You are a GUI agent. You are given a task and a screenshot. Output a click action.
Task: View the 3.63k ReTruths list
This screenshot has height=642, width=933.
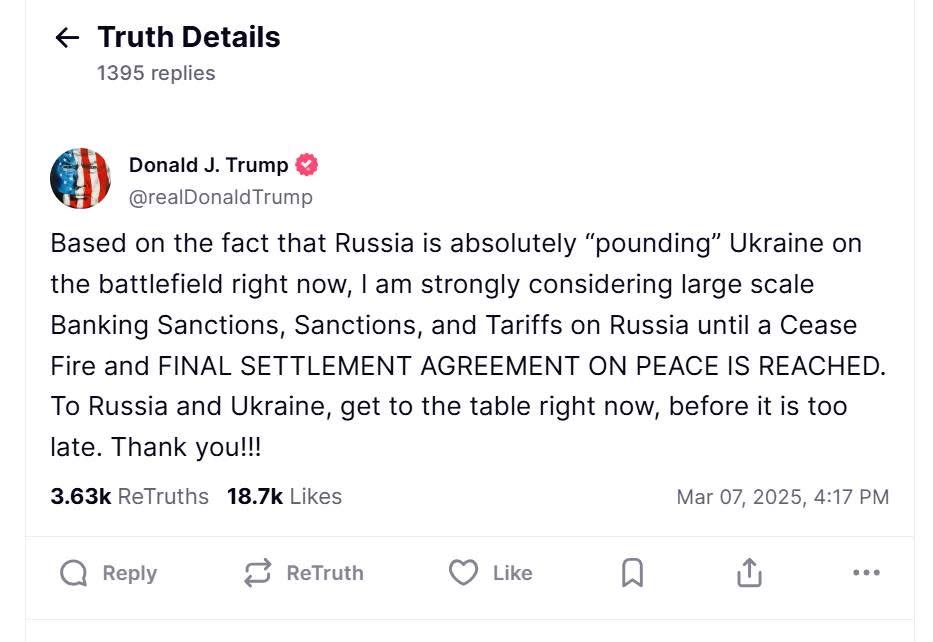(x=129, y=496)
